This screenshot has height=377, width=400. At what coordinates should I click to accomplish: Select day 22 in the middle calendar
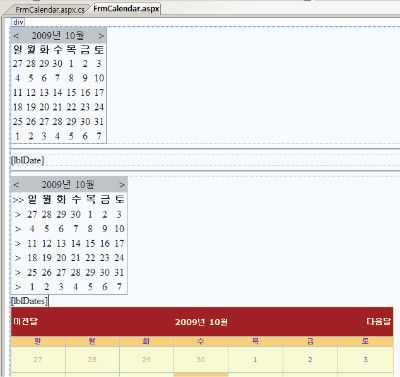pyautogui.click(x=90, y=258)
